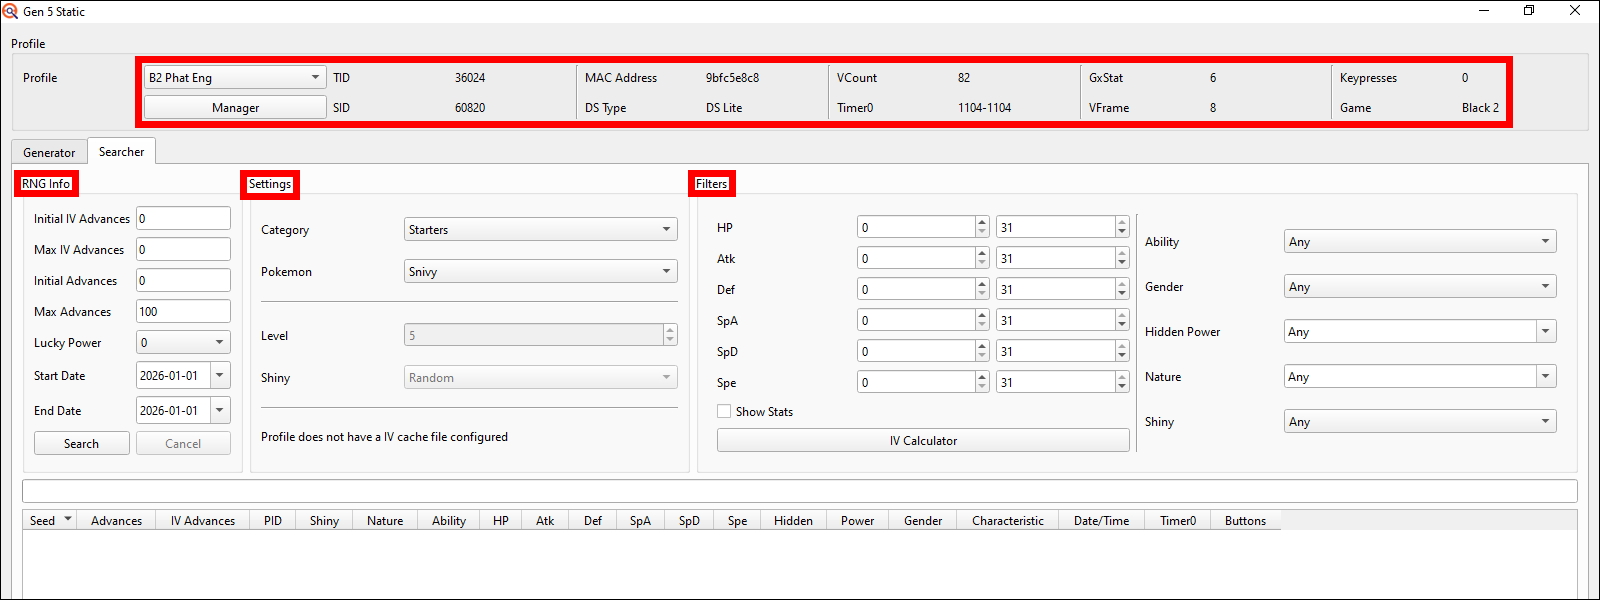
Task: Click the Buttons column header
Action: (x=1245, y=520)
